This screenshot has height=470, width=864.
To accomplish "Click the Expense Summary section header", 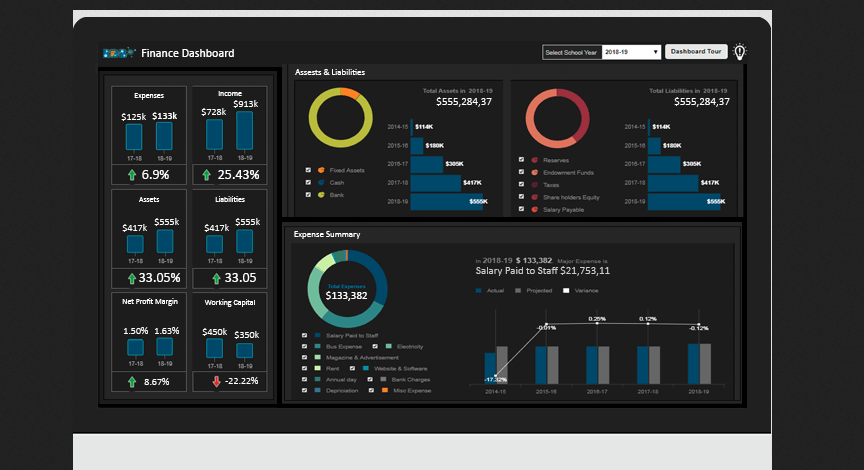I will 327,234.
